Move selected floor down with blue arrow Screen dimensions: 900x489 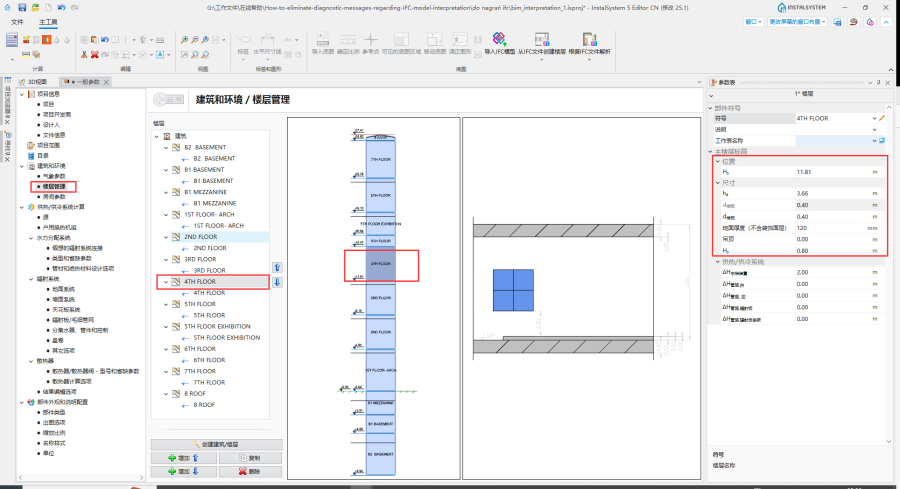(277, 282)
